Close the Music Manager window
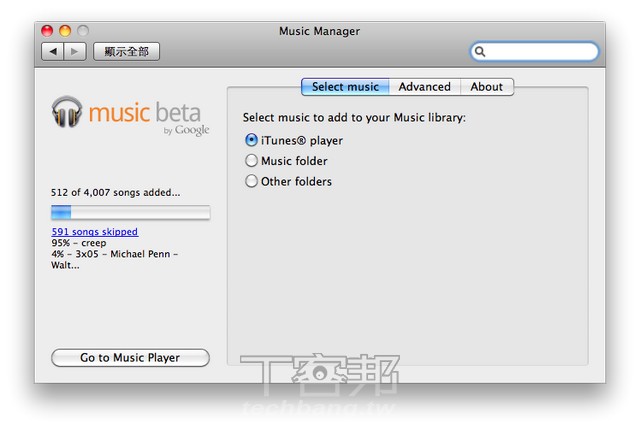Viewport: 640px width, 430px height. point(47,31)
